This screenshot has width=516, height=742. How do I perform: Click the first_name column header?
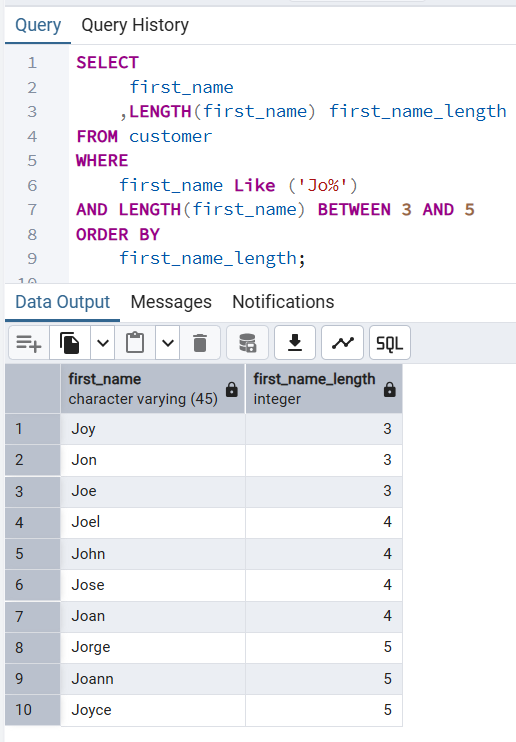click(152, 389)
